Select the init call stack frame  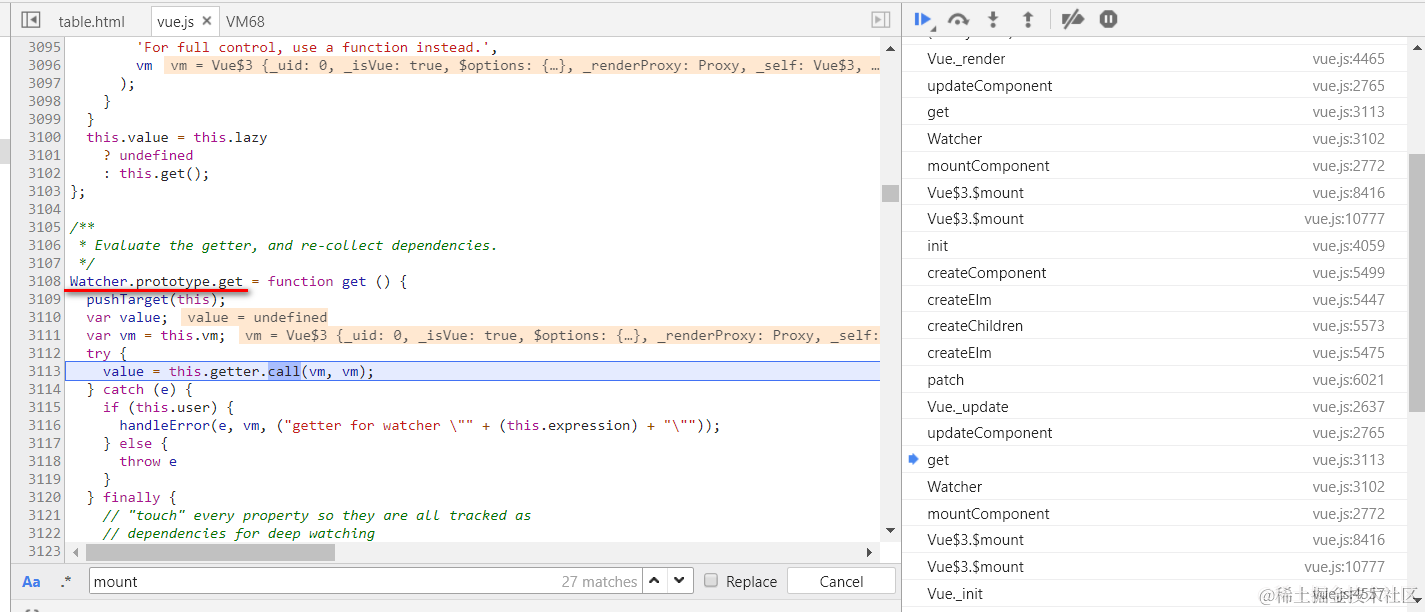click(x=1156, y=246)
